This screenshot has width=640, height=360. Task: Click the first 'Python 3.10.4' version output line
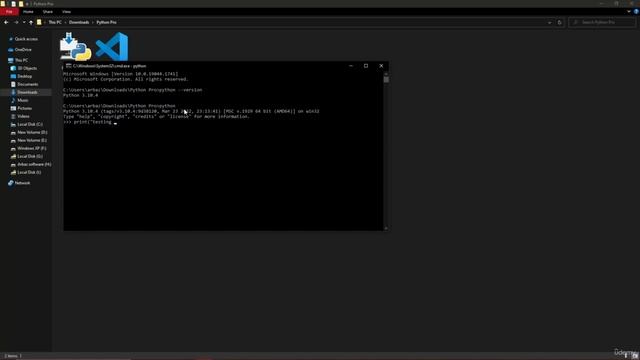(x=81, y=96)
